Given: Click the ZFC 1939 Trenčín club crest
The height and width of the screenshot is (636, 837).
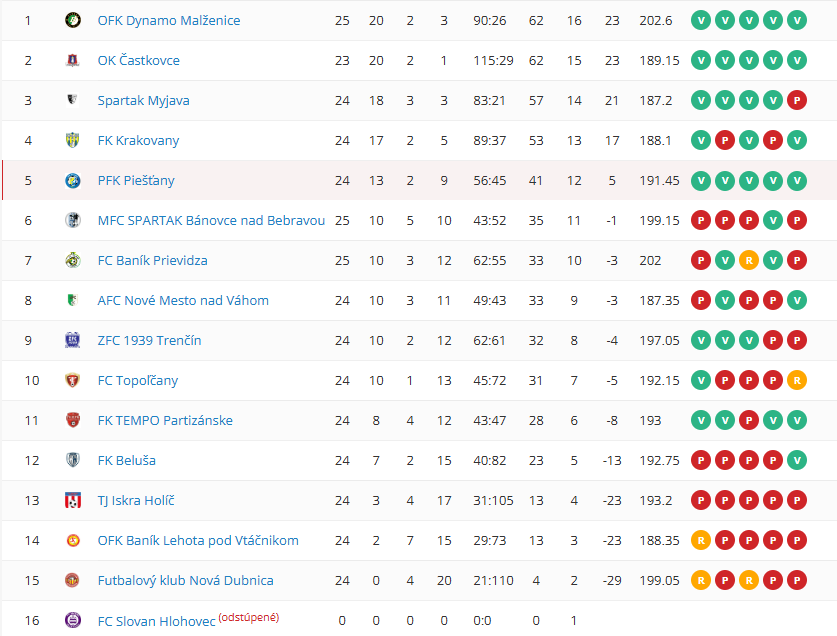Looking at the screenshot, I should tap(73, 340).
